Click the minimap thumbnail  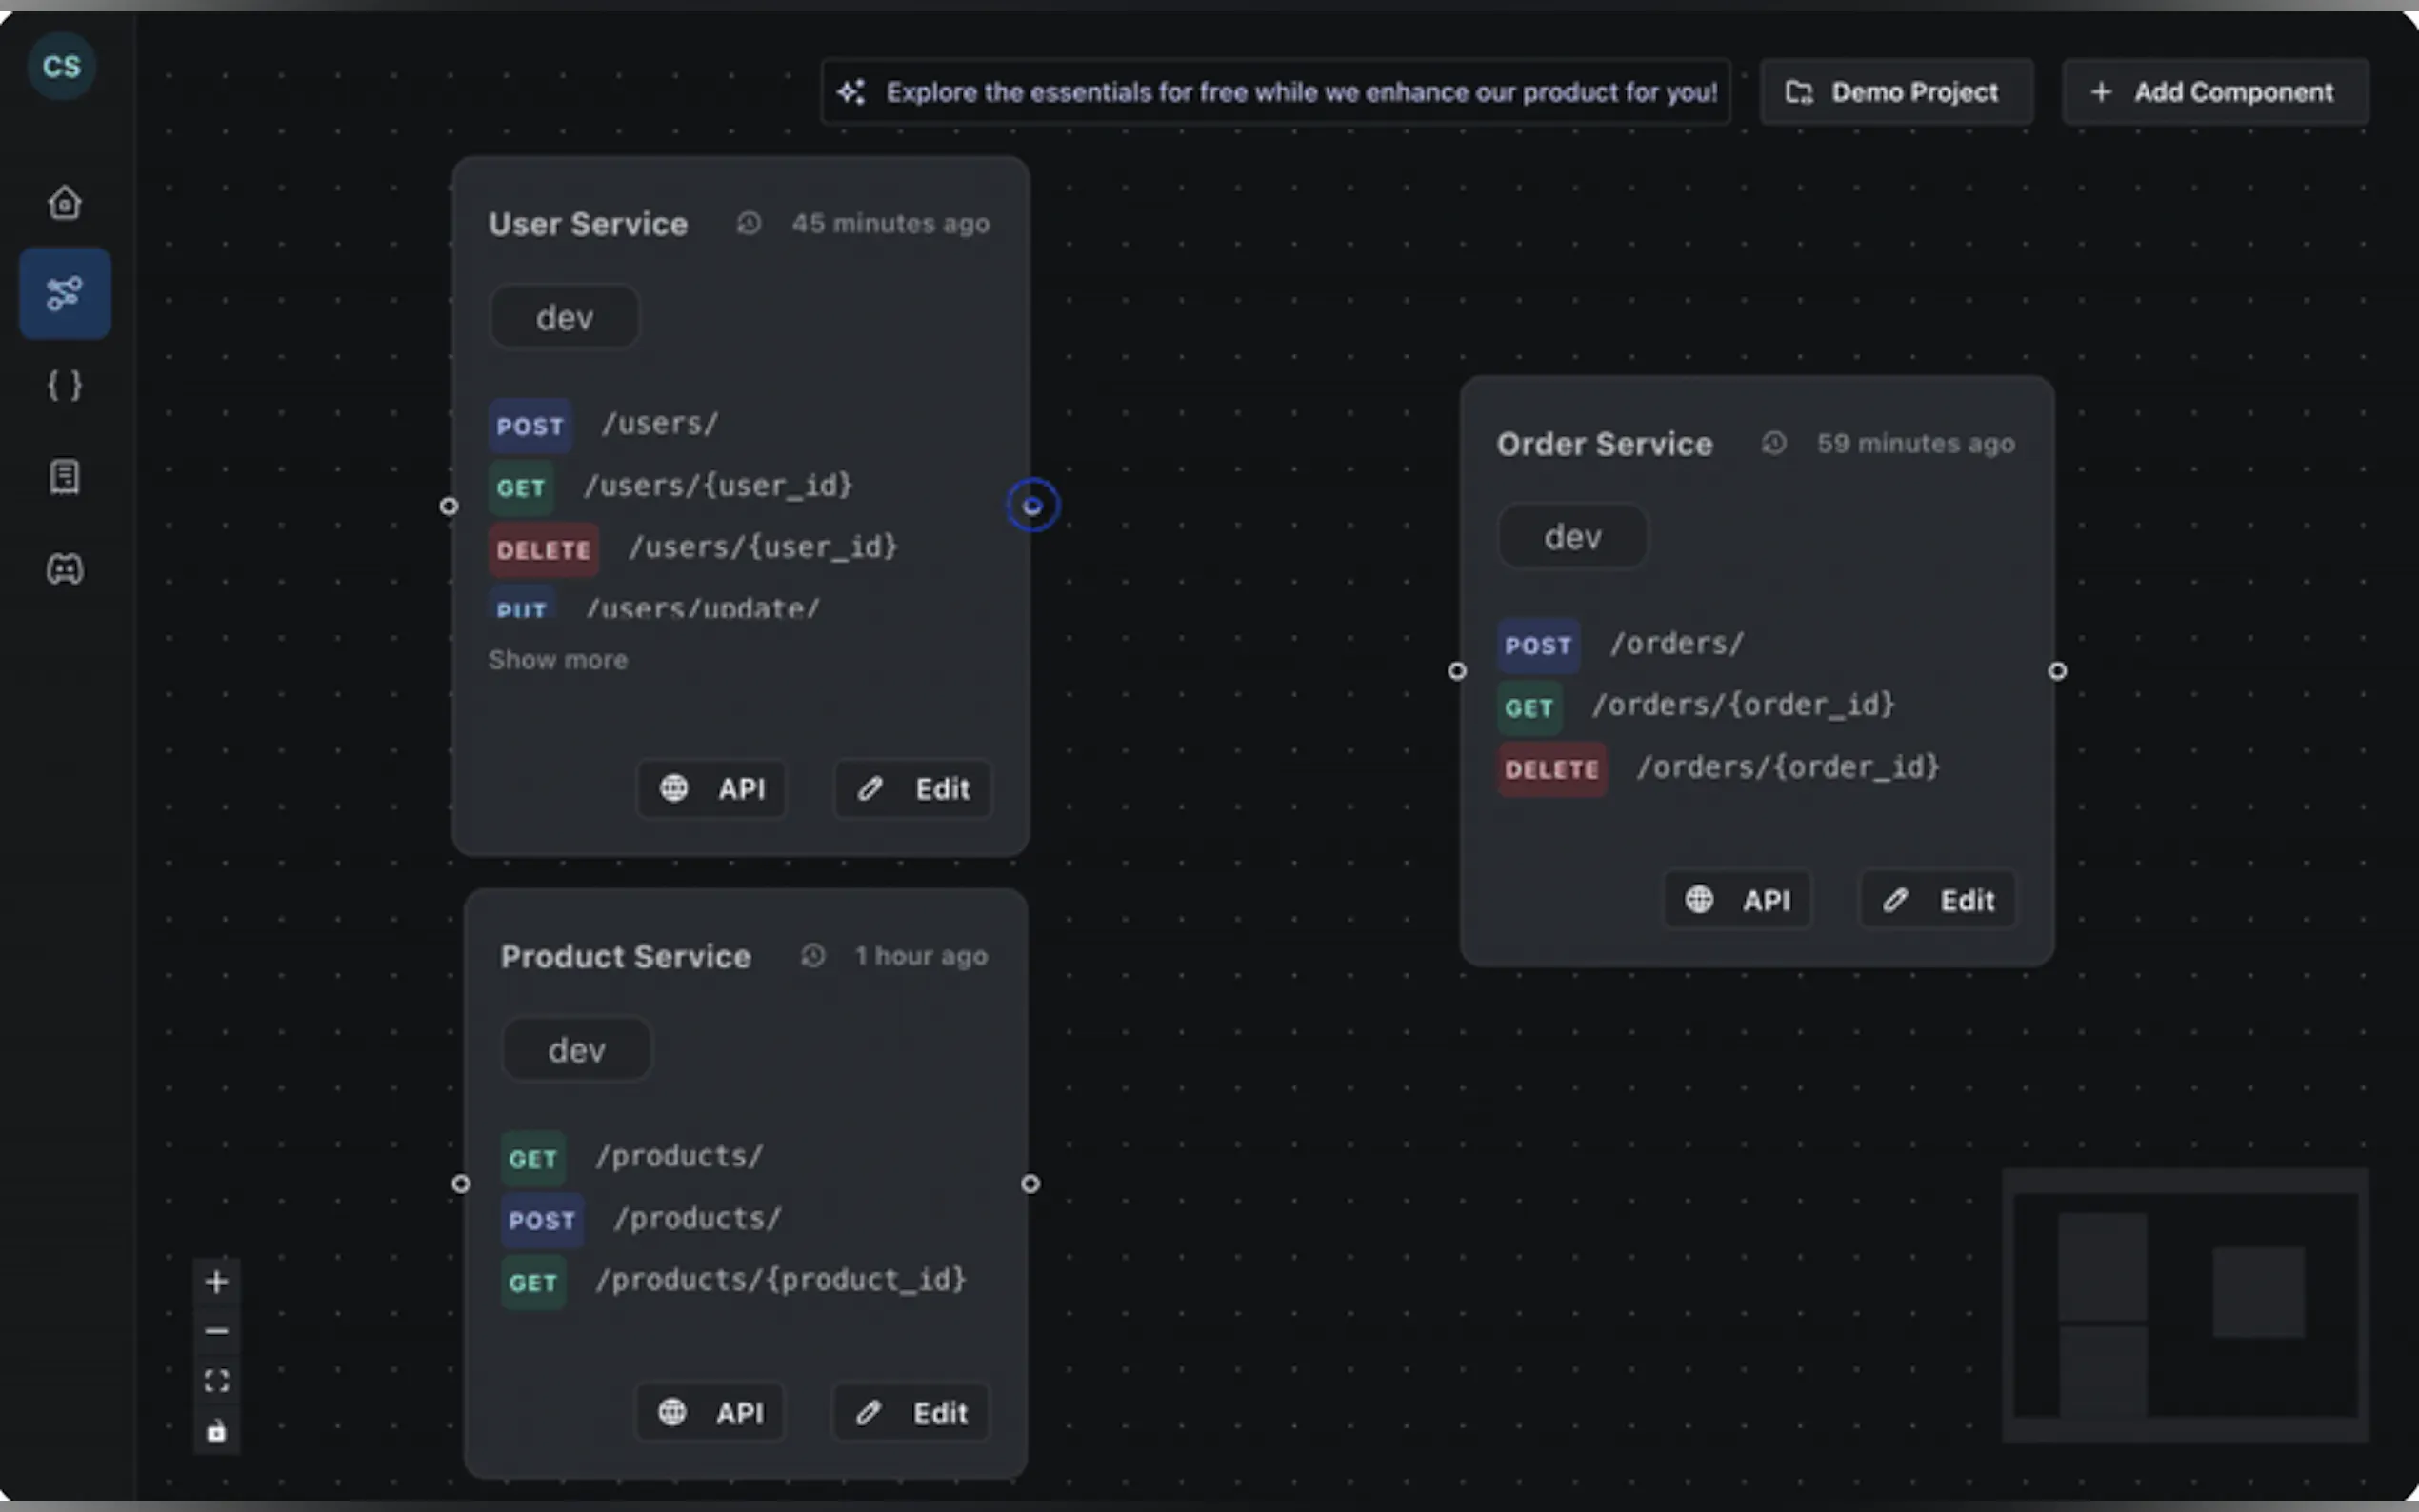(x=2184, y=1305)
